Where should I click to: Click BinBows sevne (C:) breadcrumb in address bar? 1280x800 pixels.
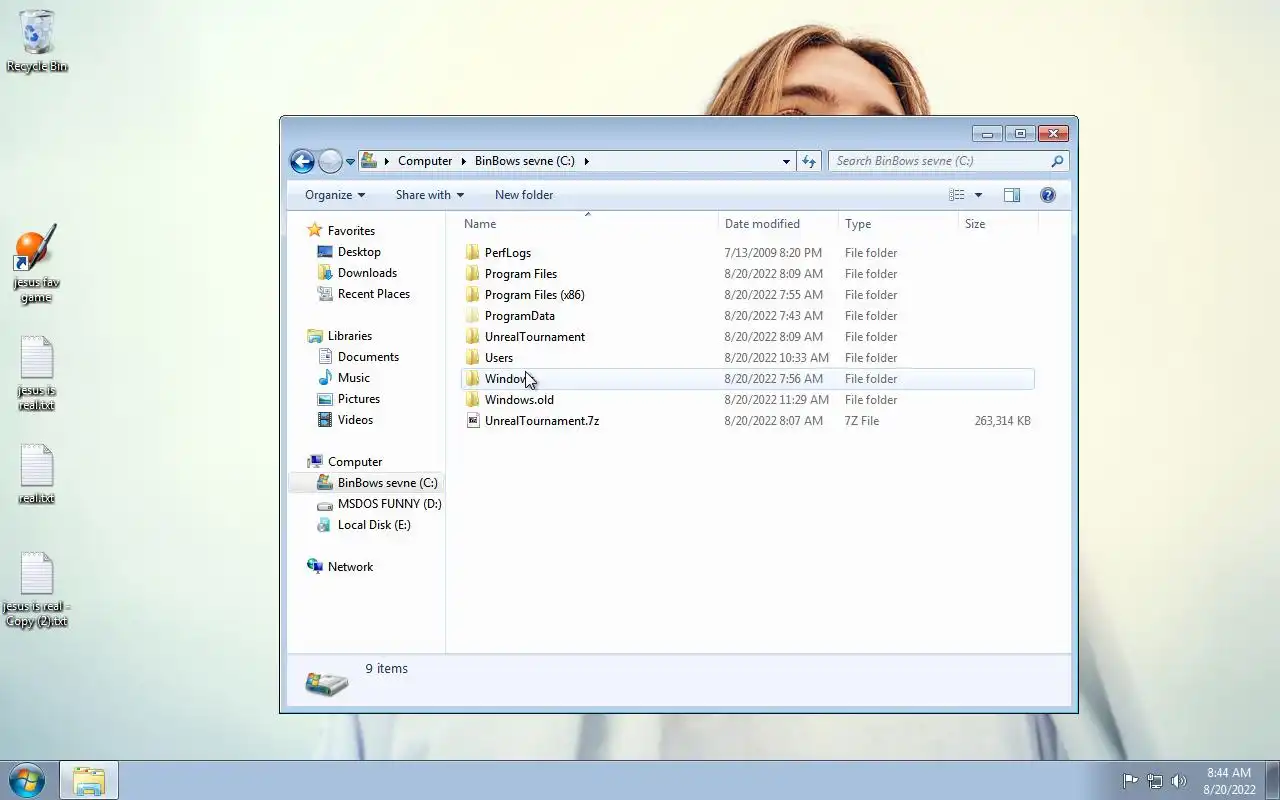(525, 161)
